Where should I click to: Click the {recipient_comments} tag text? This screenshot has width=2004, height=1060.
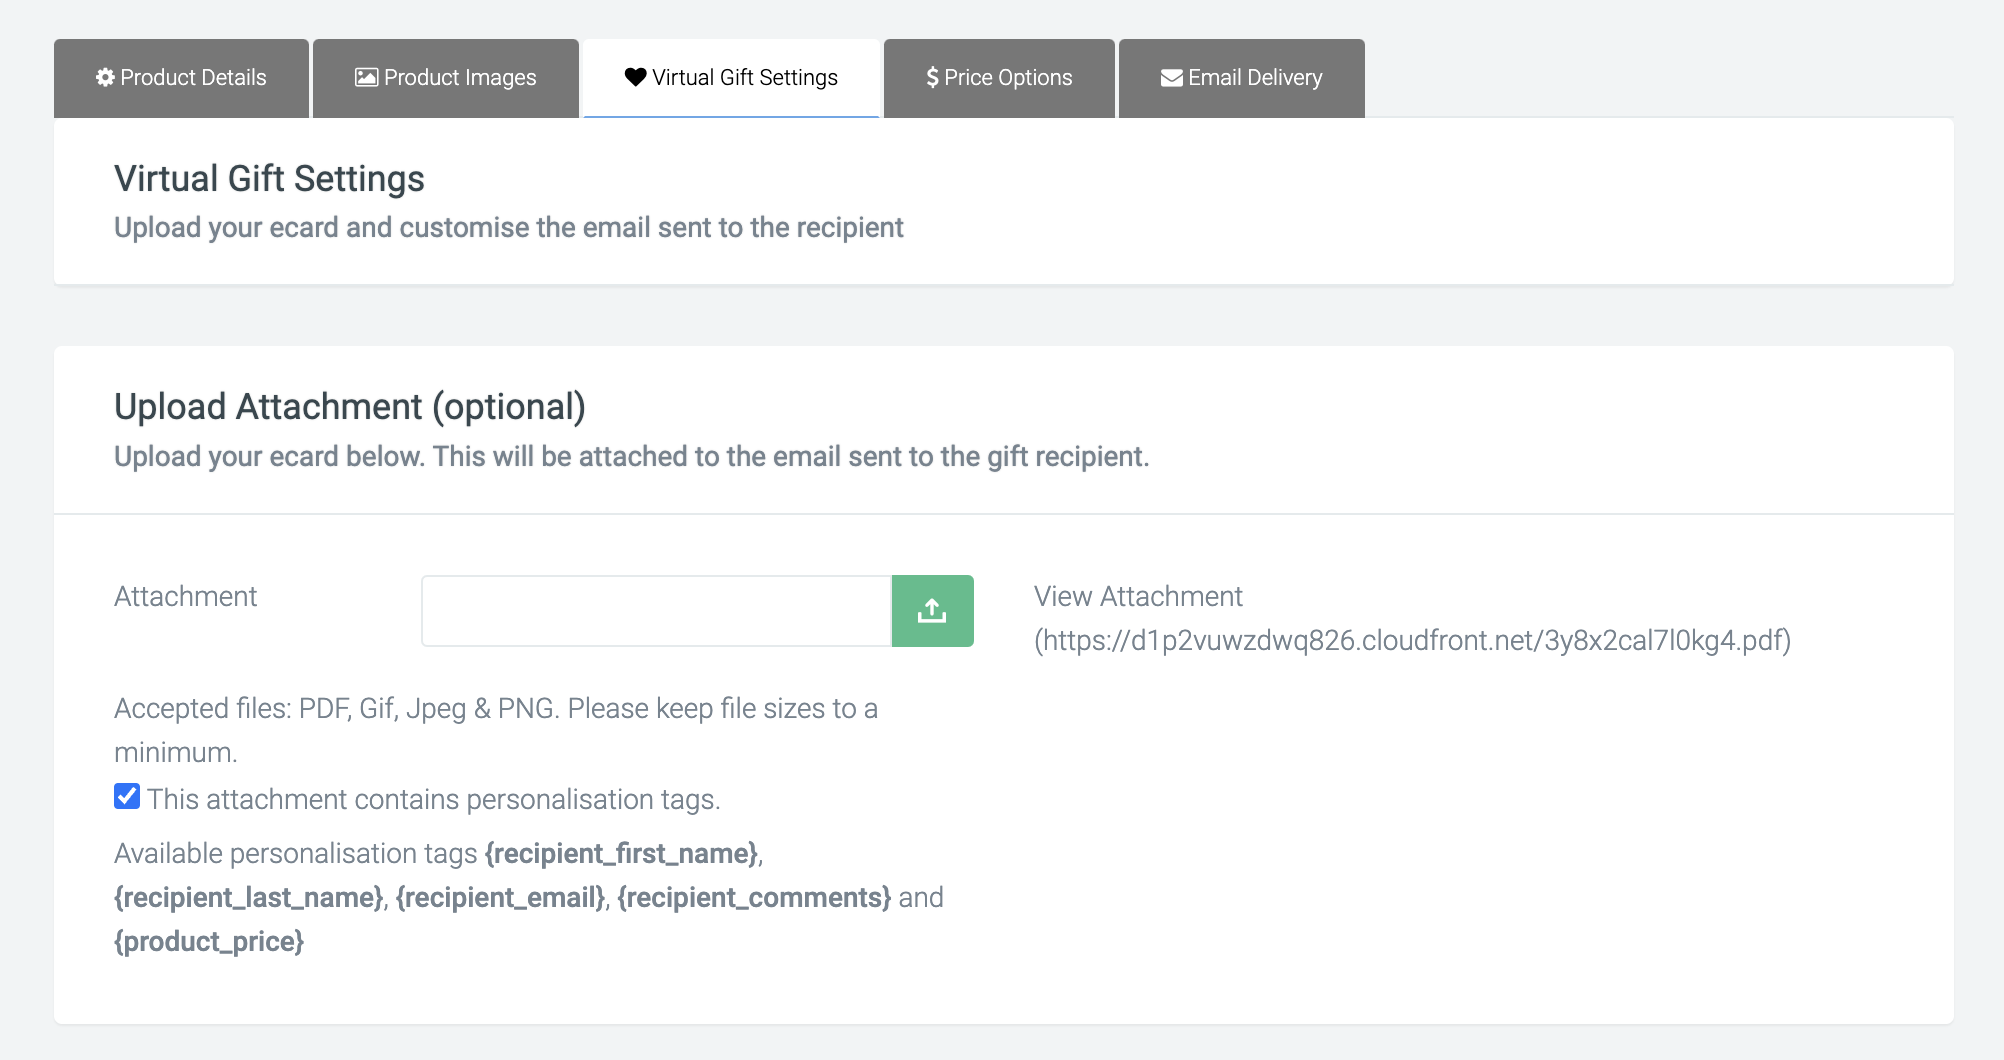click(x=754, y=897)
